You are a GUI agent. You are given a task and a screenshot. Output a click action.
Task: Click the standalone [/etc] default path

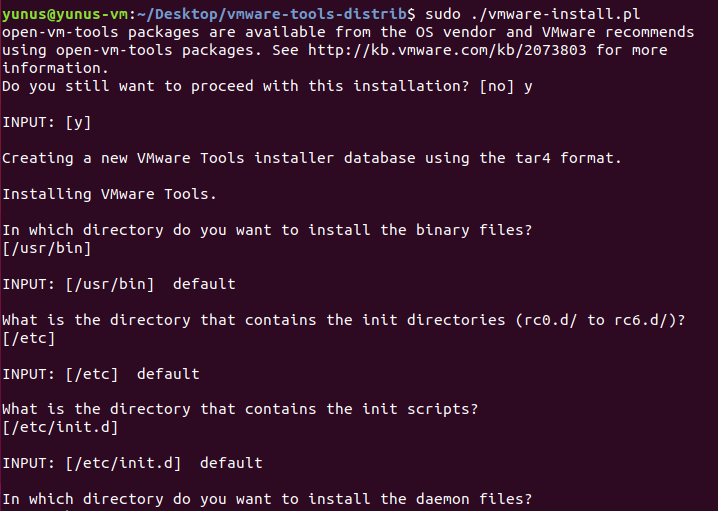point(29,338)
